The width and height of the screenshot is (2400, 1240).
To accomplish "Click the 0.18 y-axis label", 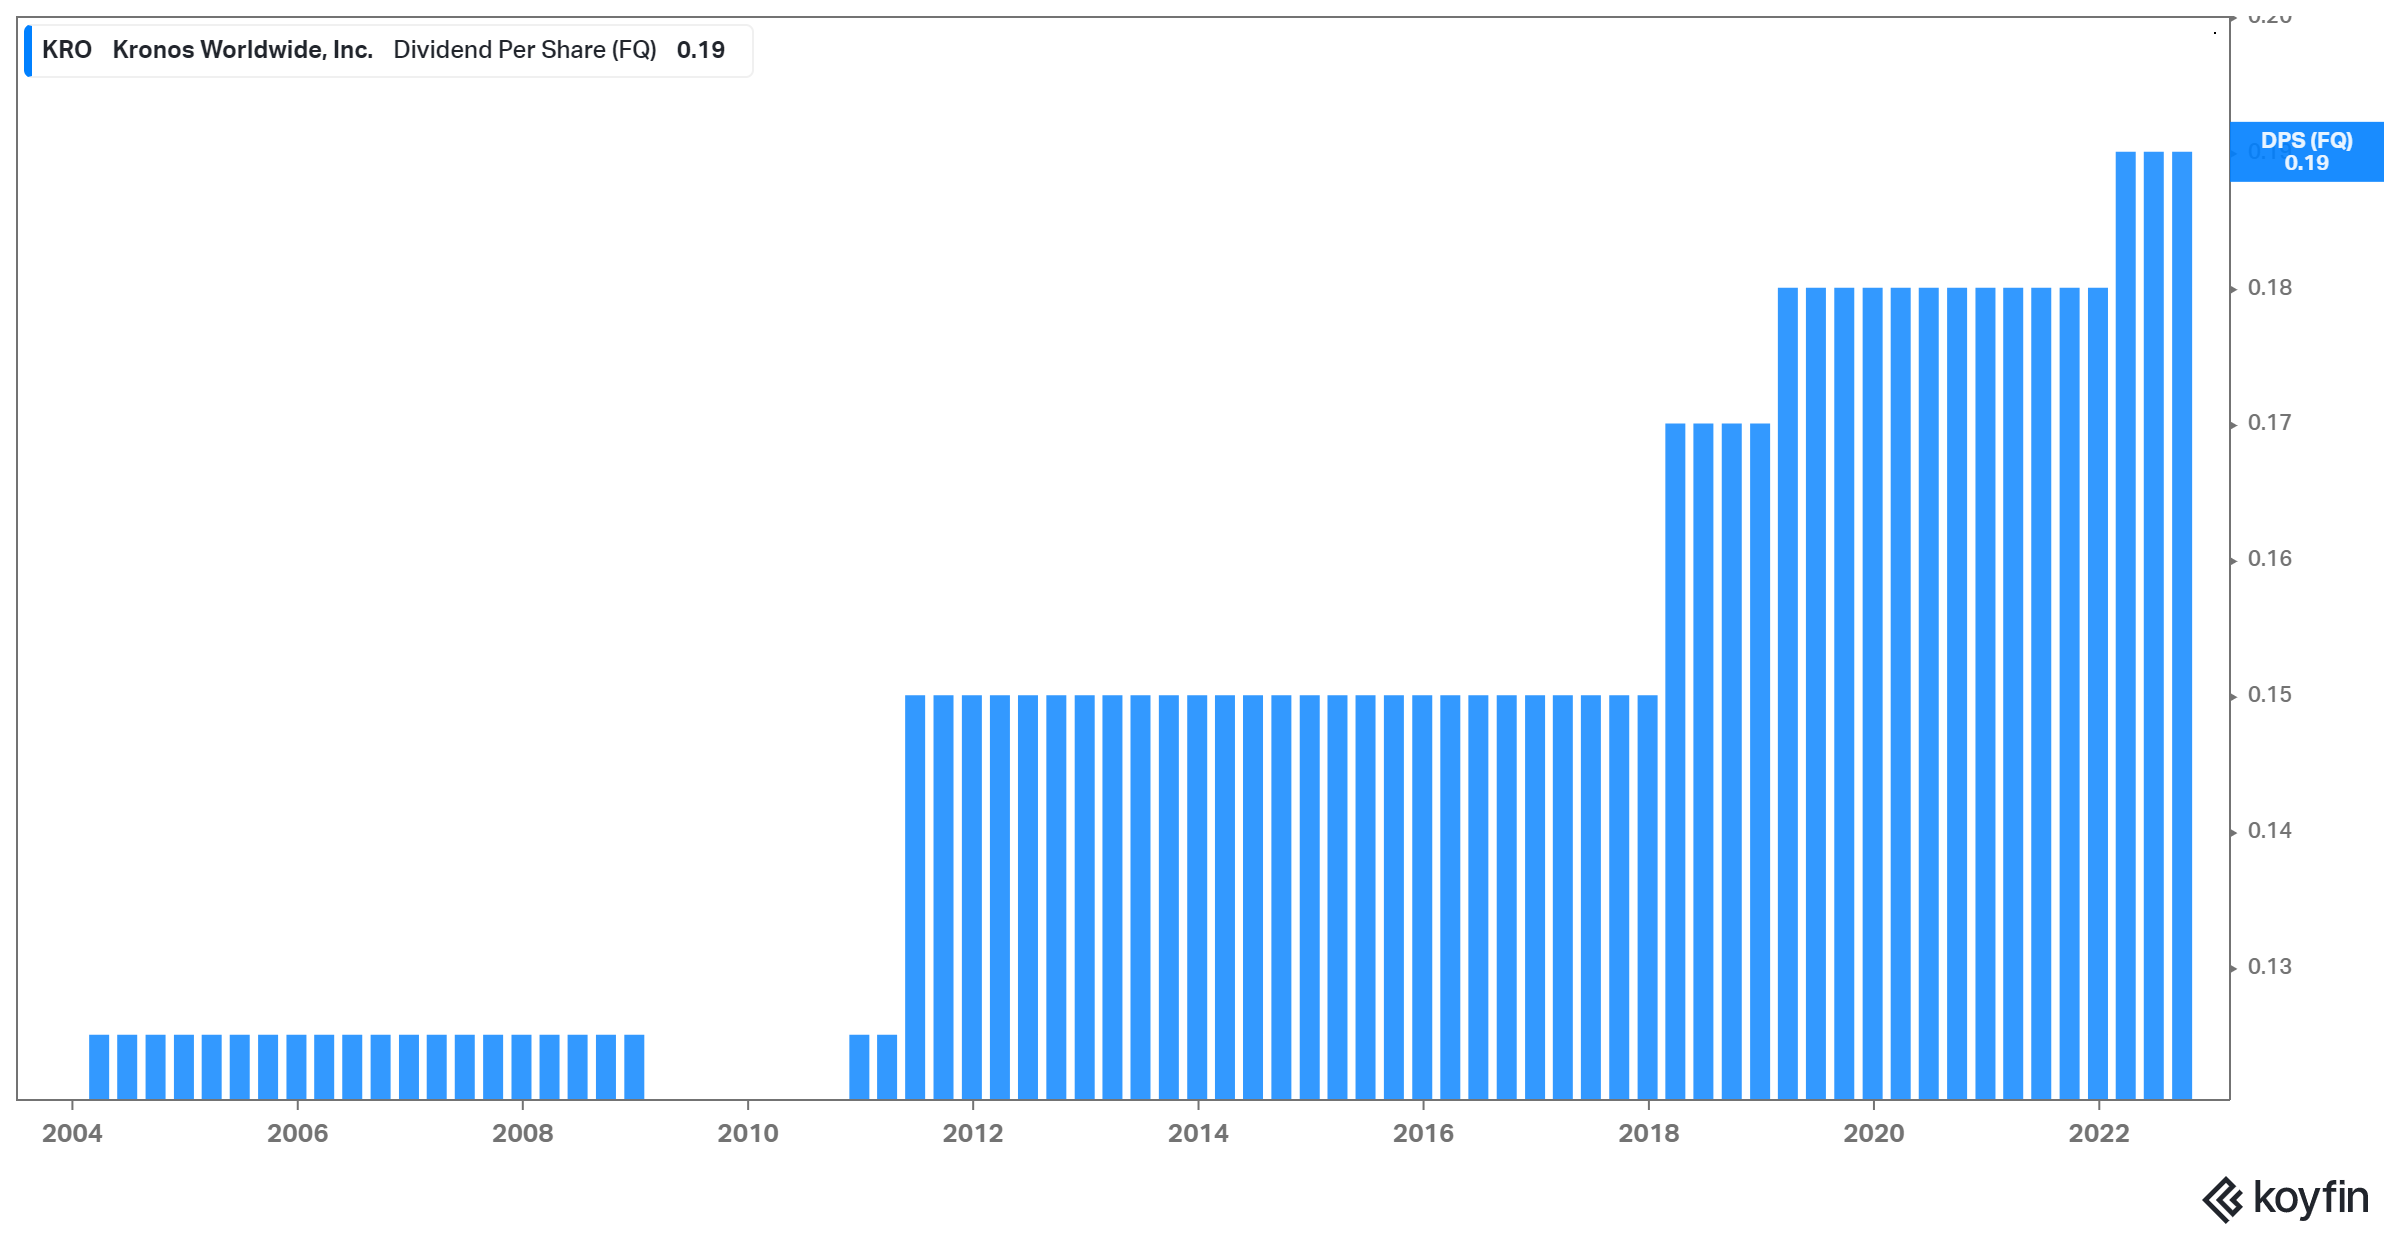I will [x=2269, y=288].
